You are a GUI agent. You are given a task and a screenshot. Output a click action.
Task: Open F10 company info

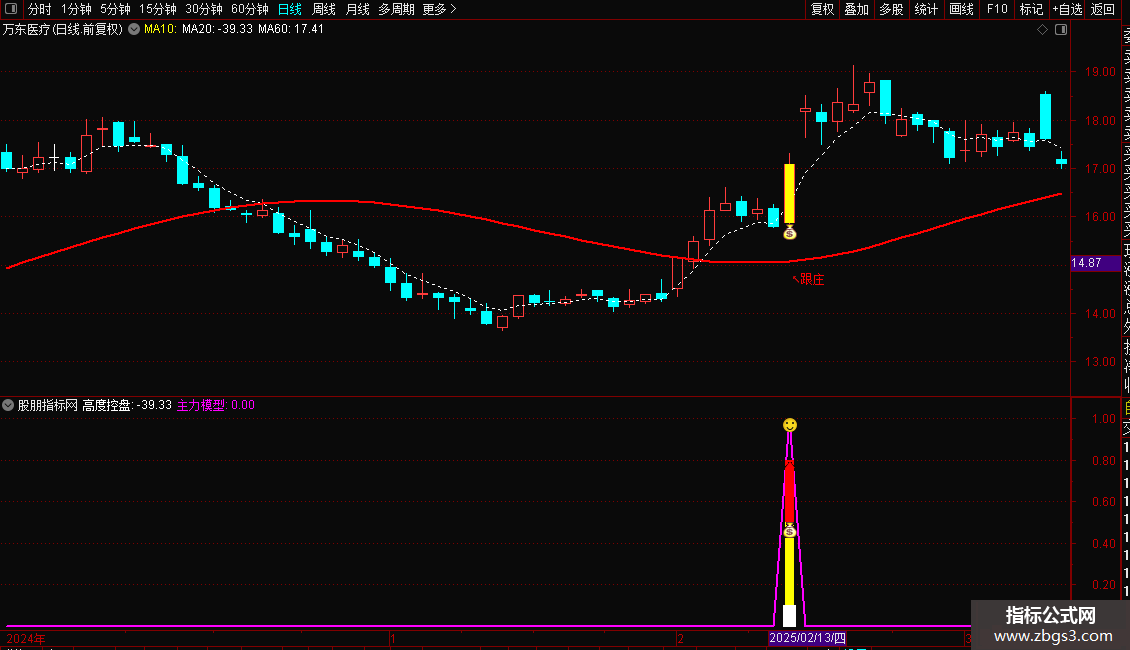pyautogui.click(x=997, y=9)
